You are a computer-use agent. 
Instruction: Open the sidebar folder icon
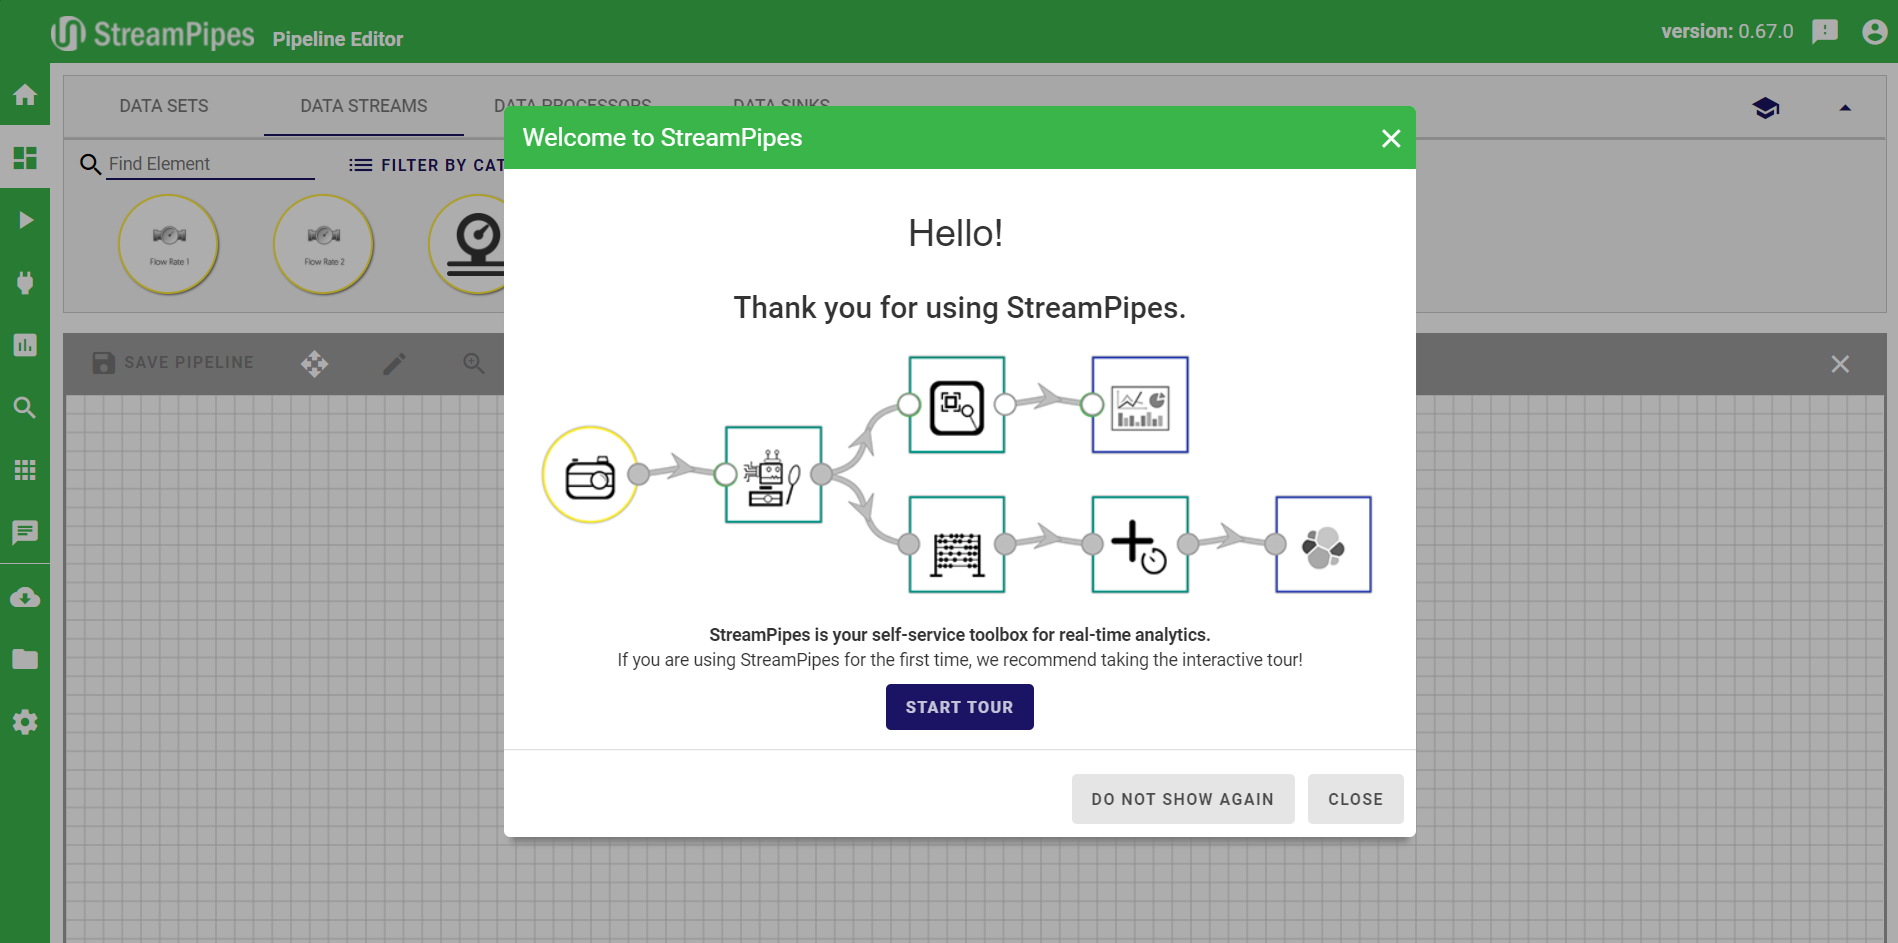click(x=25, y=660)
